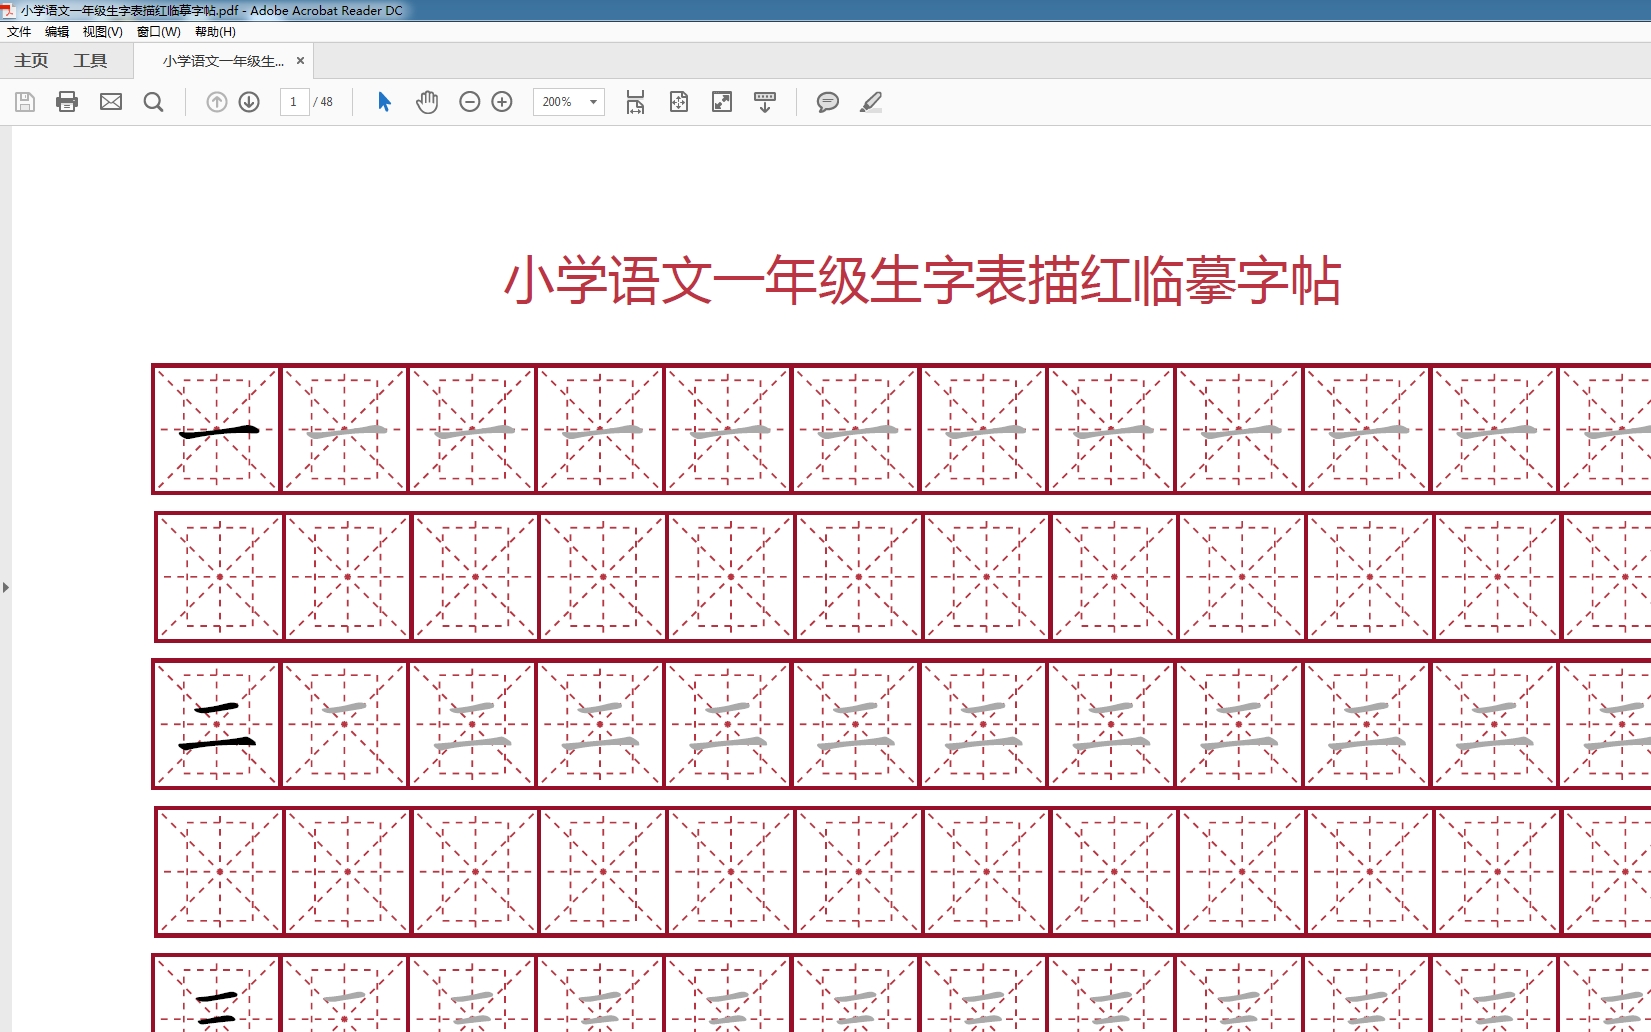Open the 主页 home view
This screenshot has width=1651, height=1032.
tap(30, 60)
